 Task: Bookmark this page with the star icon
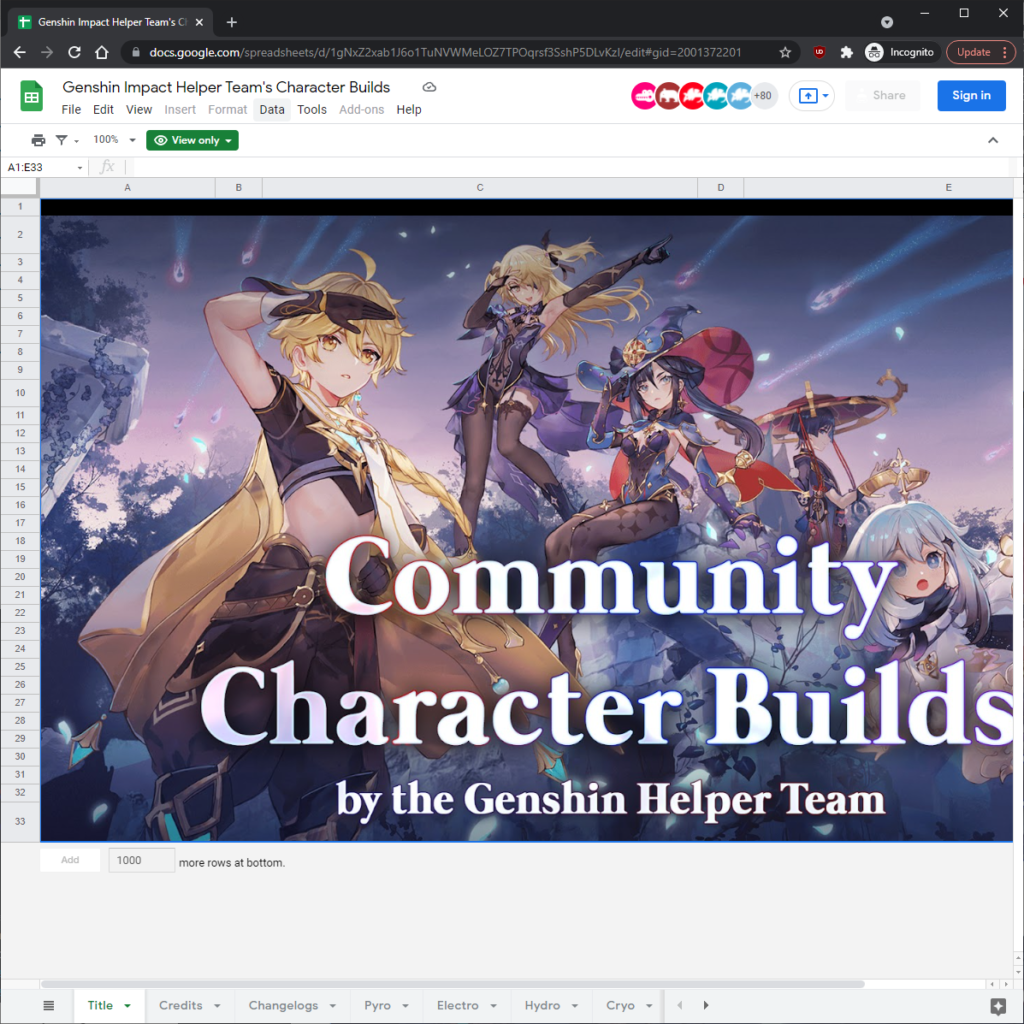(785, 52)
